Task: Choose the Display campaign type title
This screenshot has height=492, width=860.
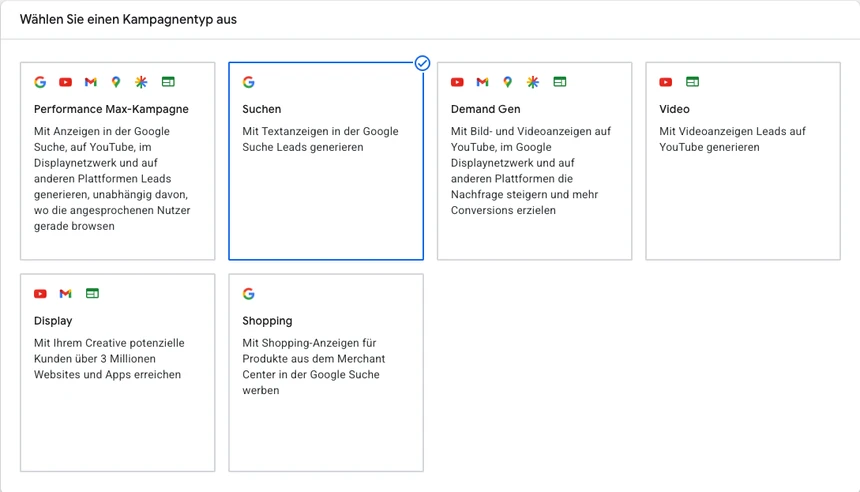Action: point(53,321)
